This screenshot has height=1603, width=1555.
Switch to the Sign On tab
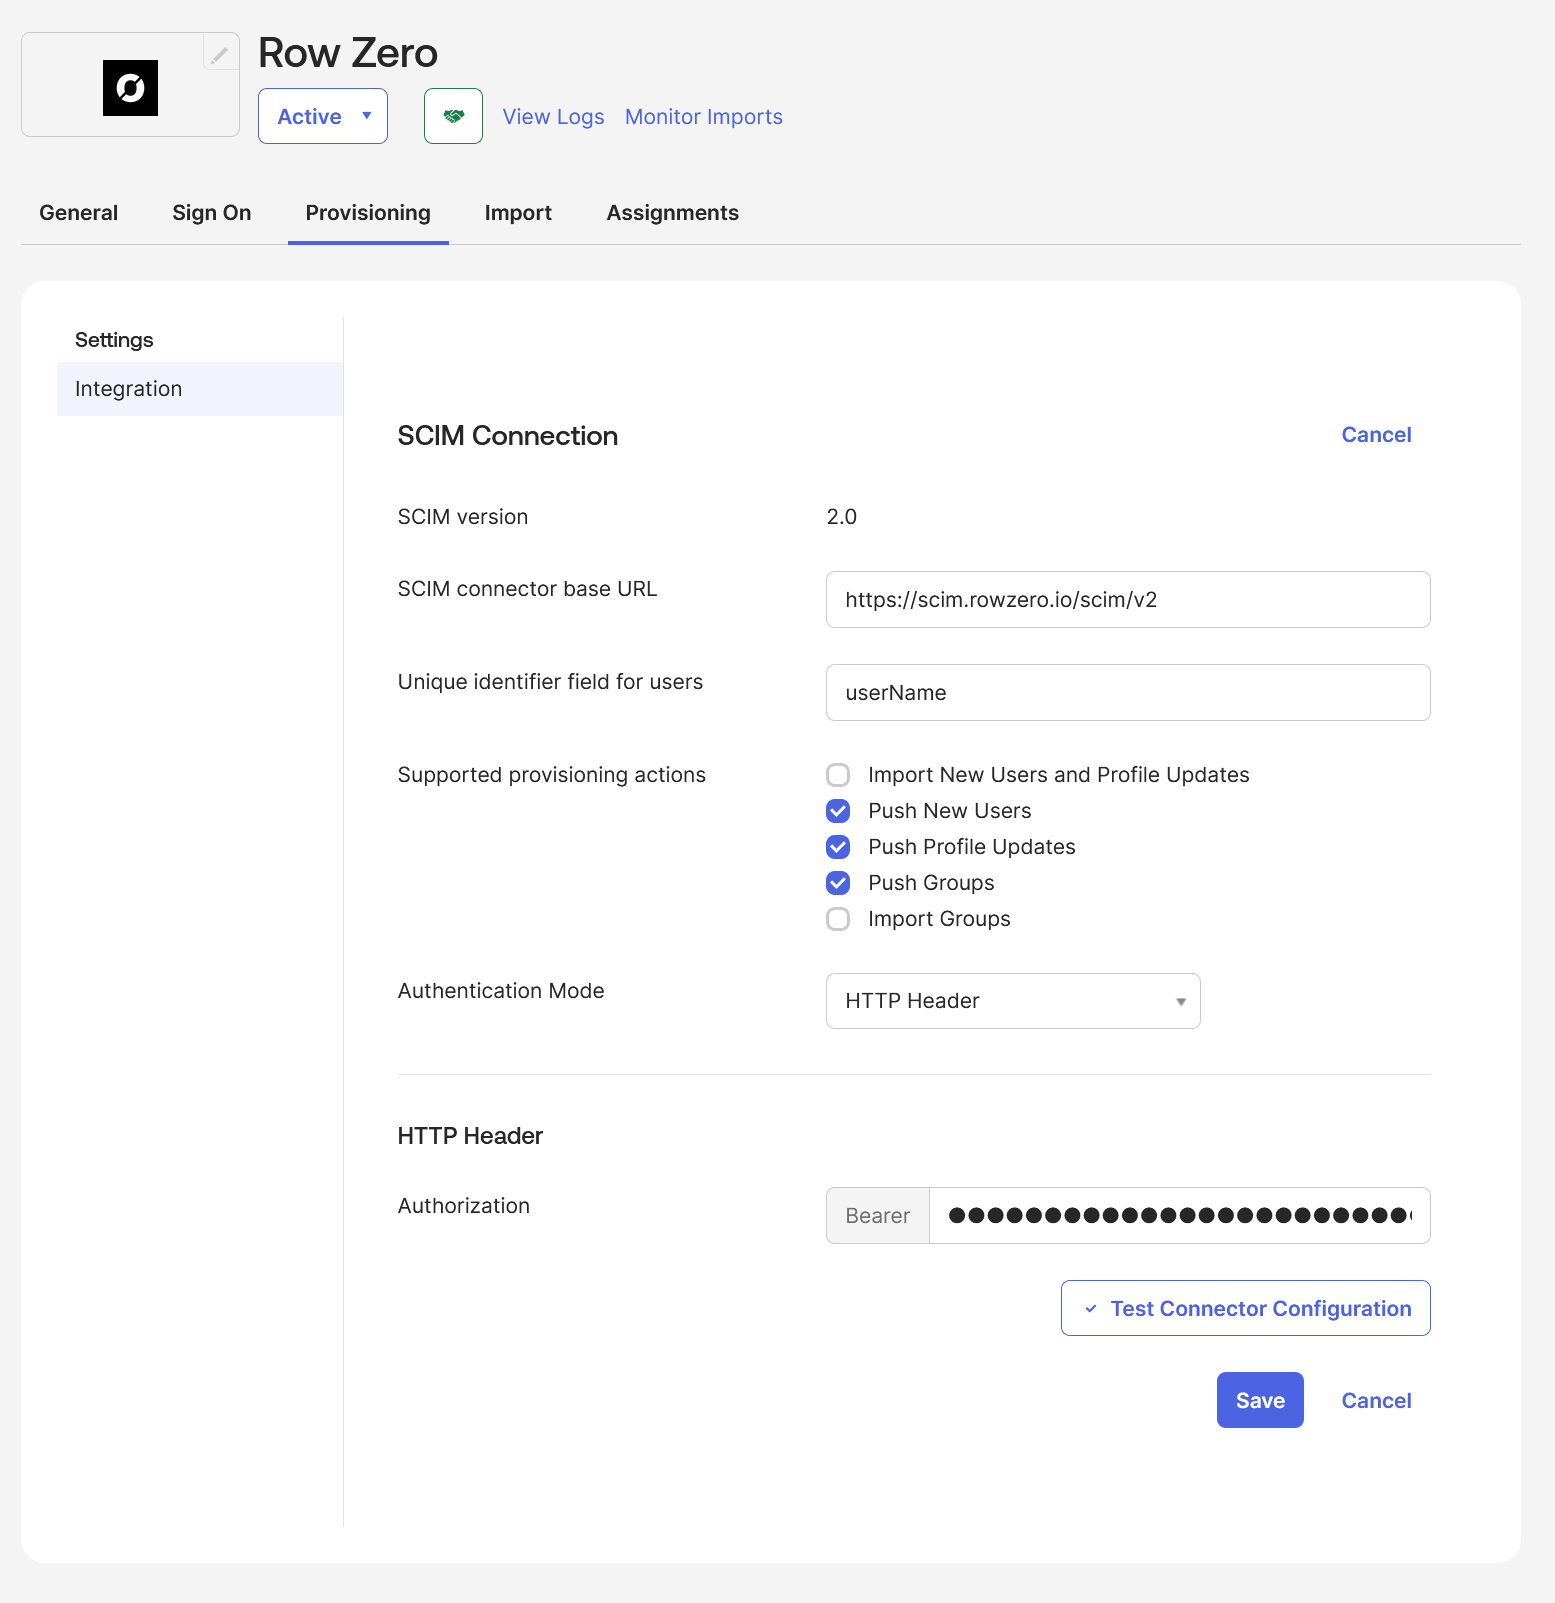(x=211, y=213)
